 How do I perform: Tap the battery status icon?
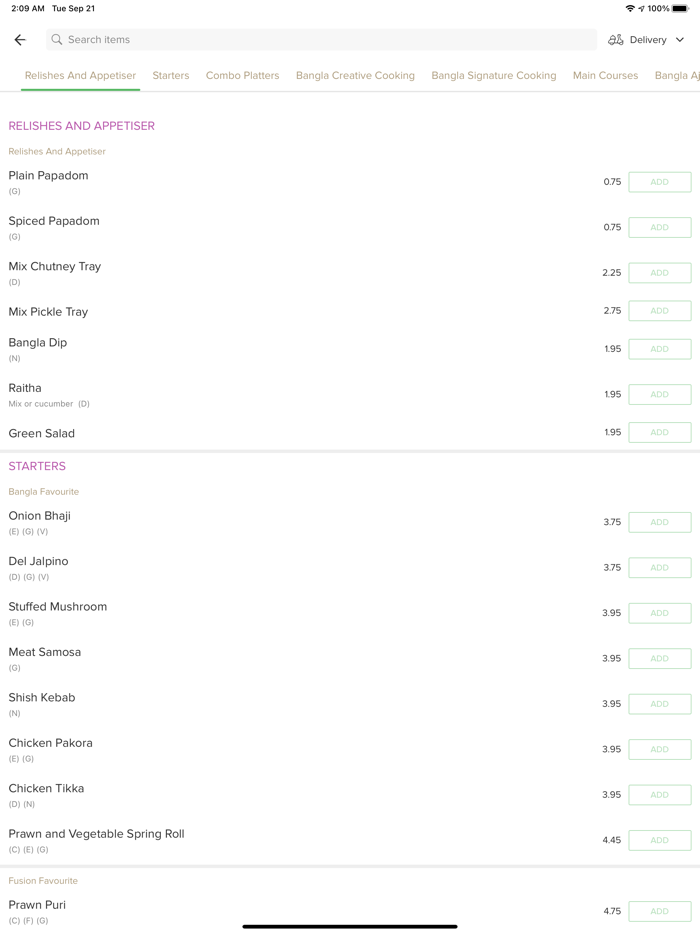[x=680, y=8]
